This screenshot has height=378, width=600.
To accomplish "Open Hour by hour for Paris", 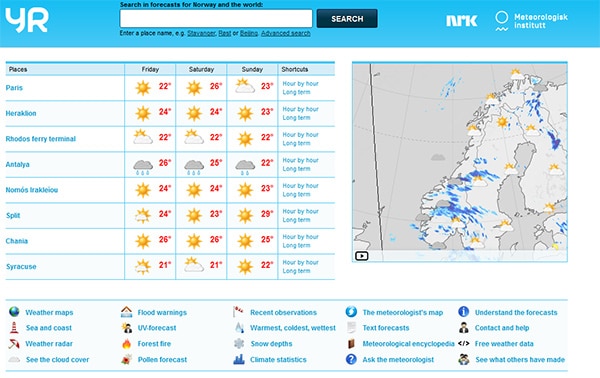I will pos(300,83).
